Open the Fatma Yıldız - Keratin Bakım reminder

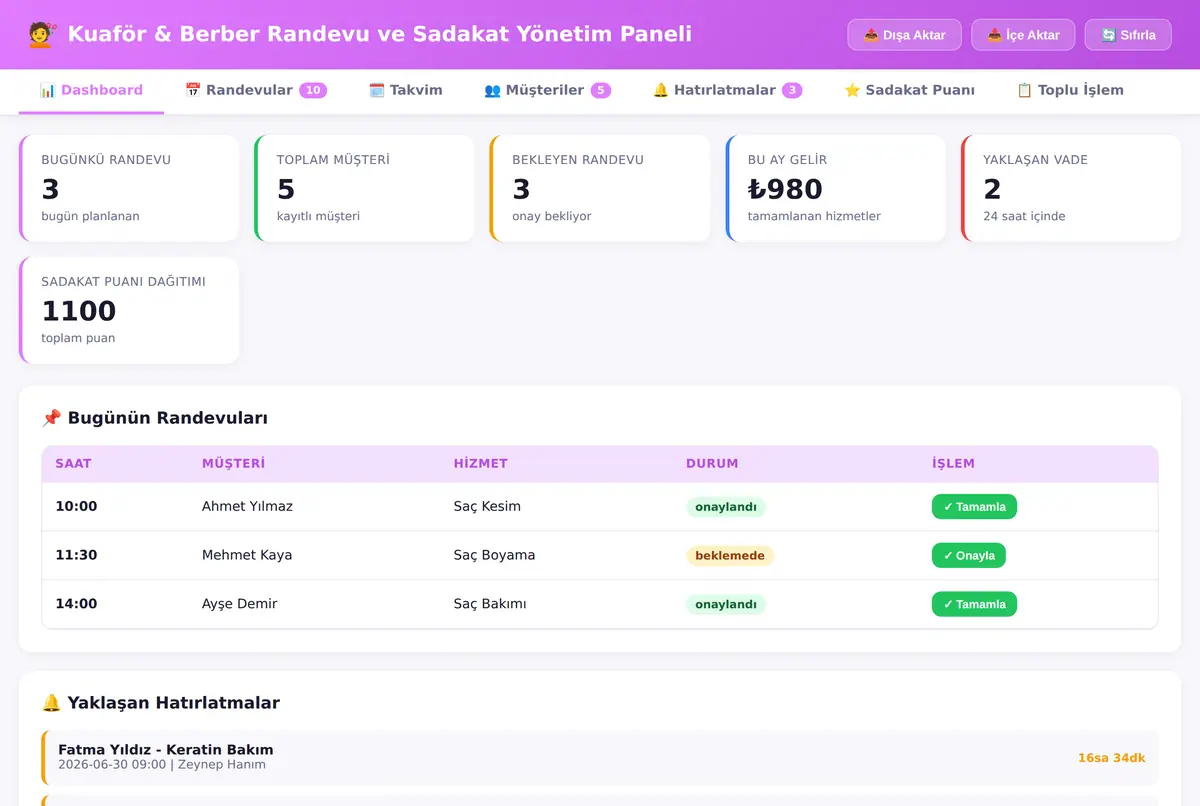[600, 757]
